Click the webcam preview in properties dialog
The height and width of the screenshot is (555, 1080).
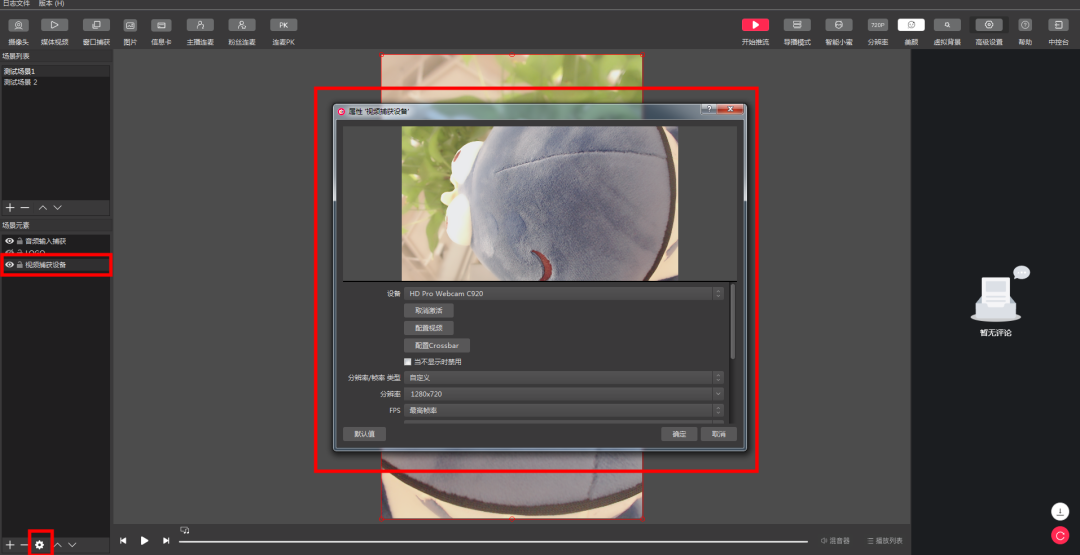[x=540, y=203]
